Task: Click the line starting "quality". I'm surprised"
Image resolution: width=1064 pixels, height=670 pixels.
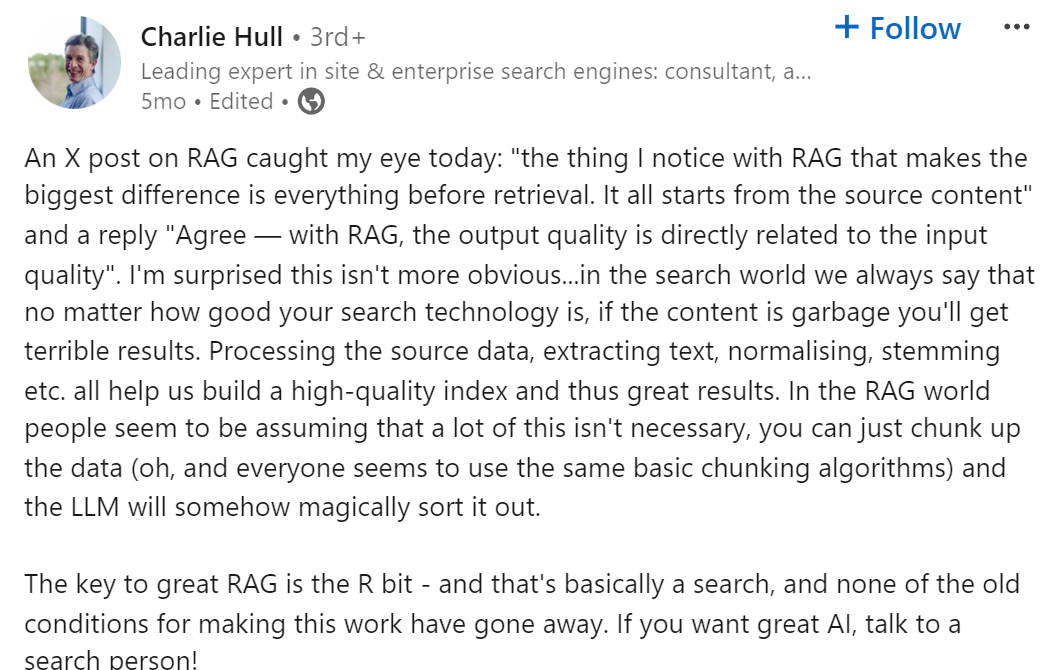Action: tap(514, 274)
